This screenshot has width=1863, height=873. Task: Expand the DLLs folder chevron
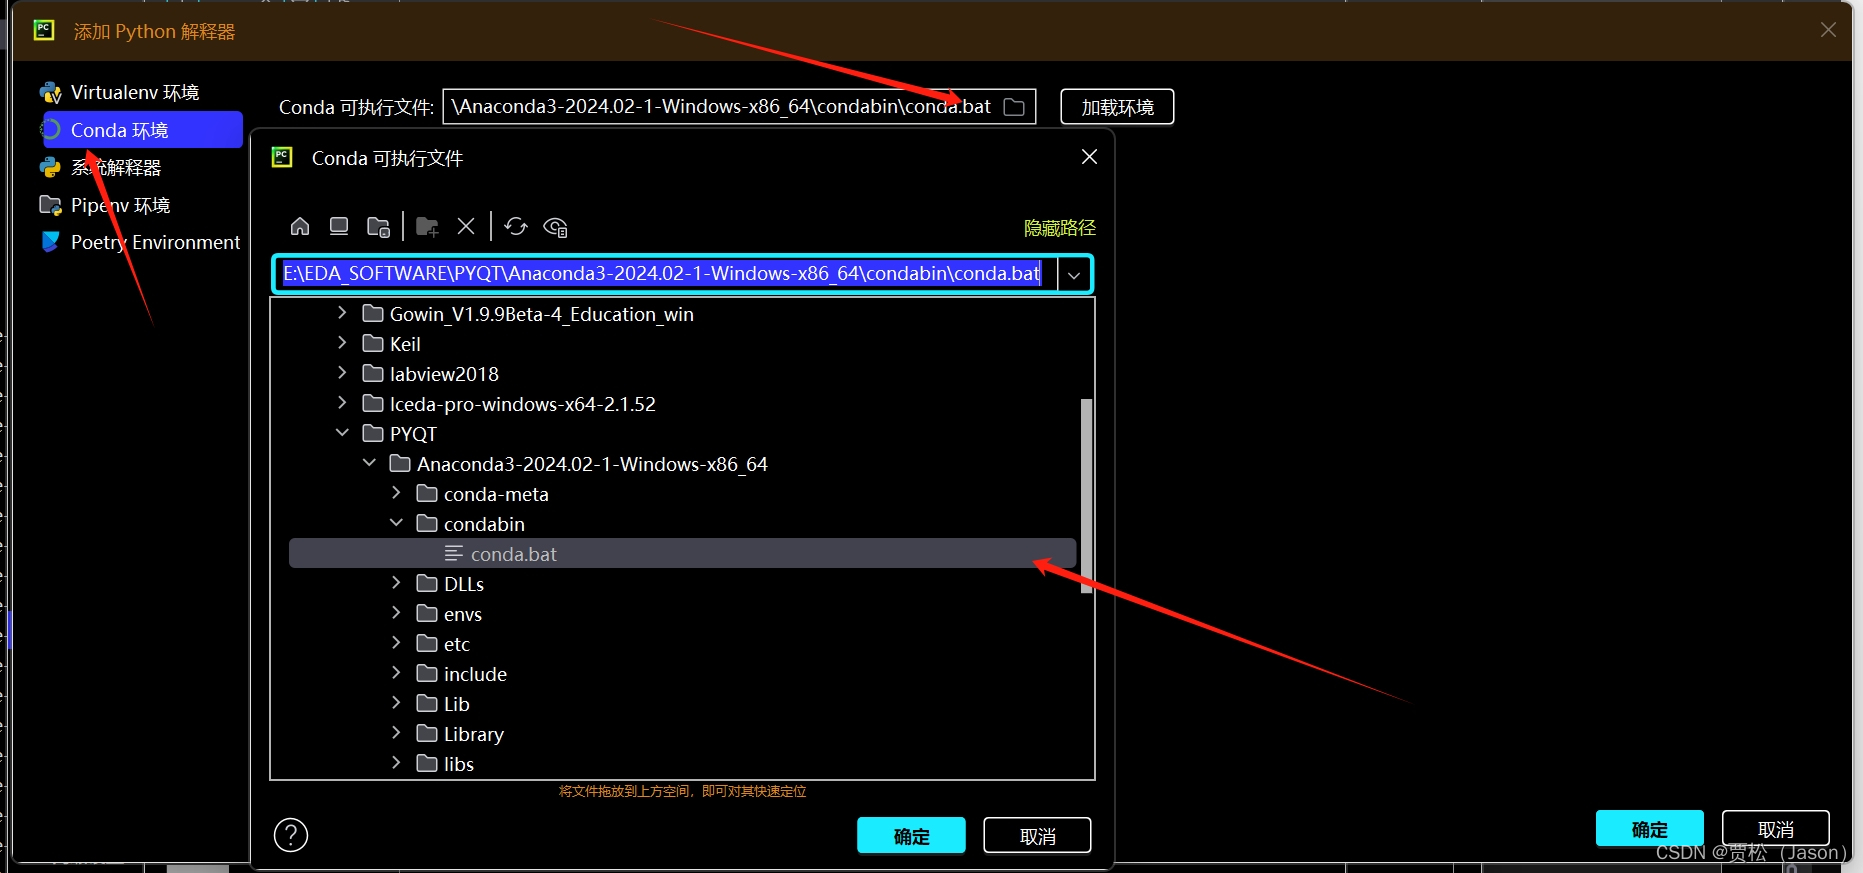396,583
